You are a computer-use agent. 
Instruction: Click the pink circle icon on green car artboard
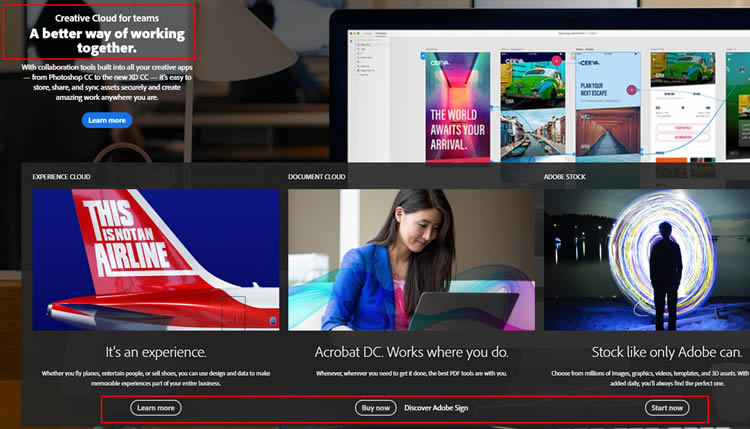click(x=556, y=61)
